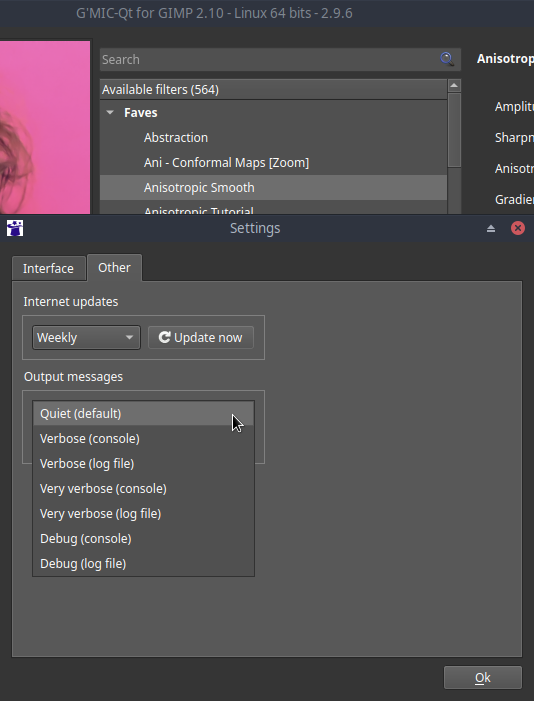Click the Available filters (564) header
The image size is (534, 701).
tap(273, 89)
